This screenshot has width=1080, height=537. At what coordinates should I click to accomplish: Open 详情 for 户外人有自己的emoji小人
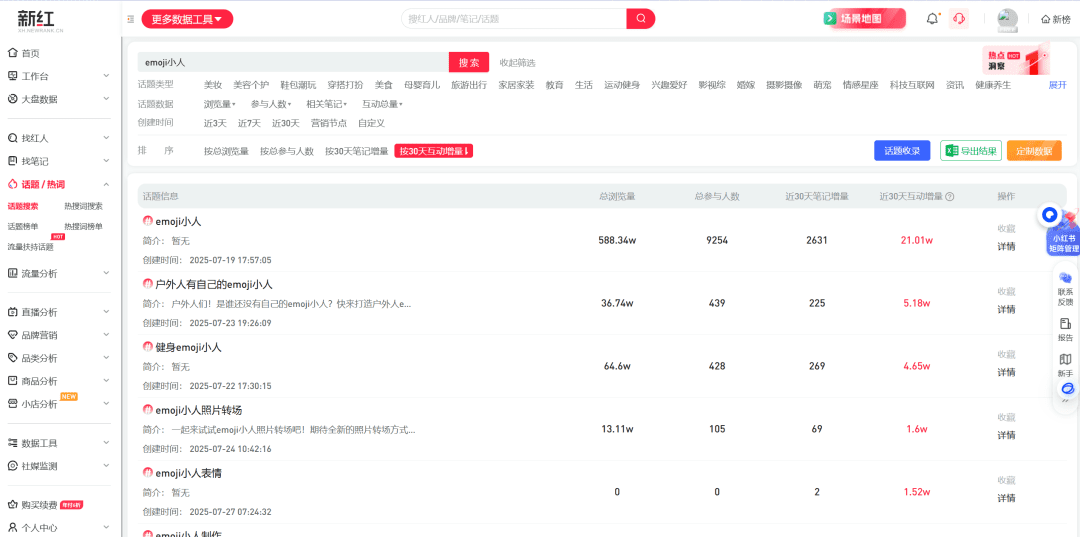[x=1006, y=309]
